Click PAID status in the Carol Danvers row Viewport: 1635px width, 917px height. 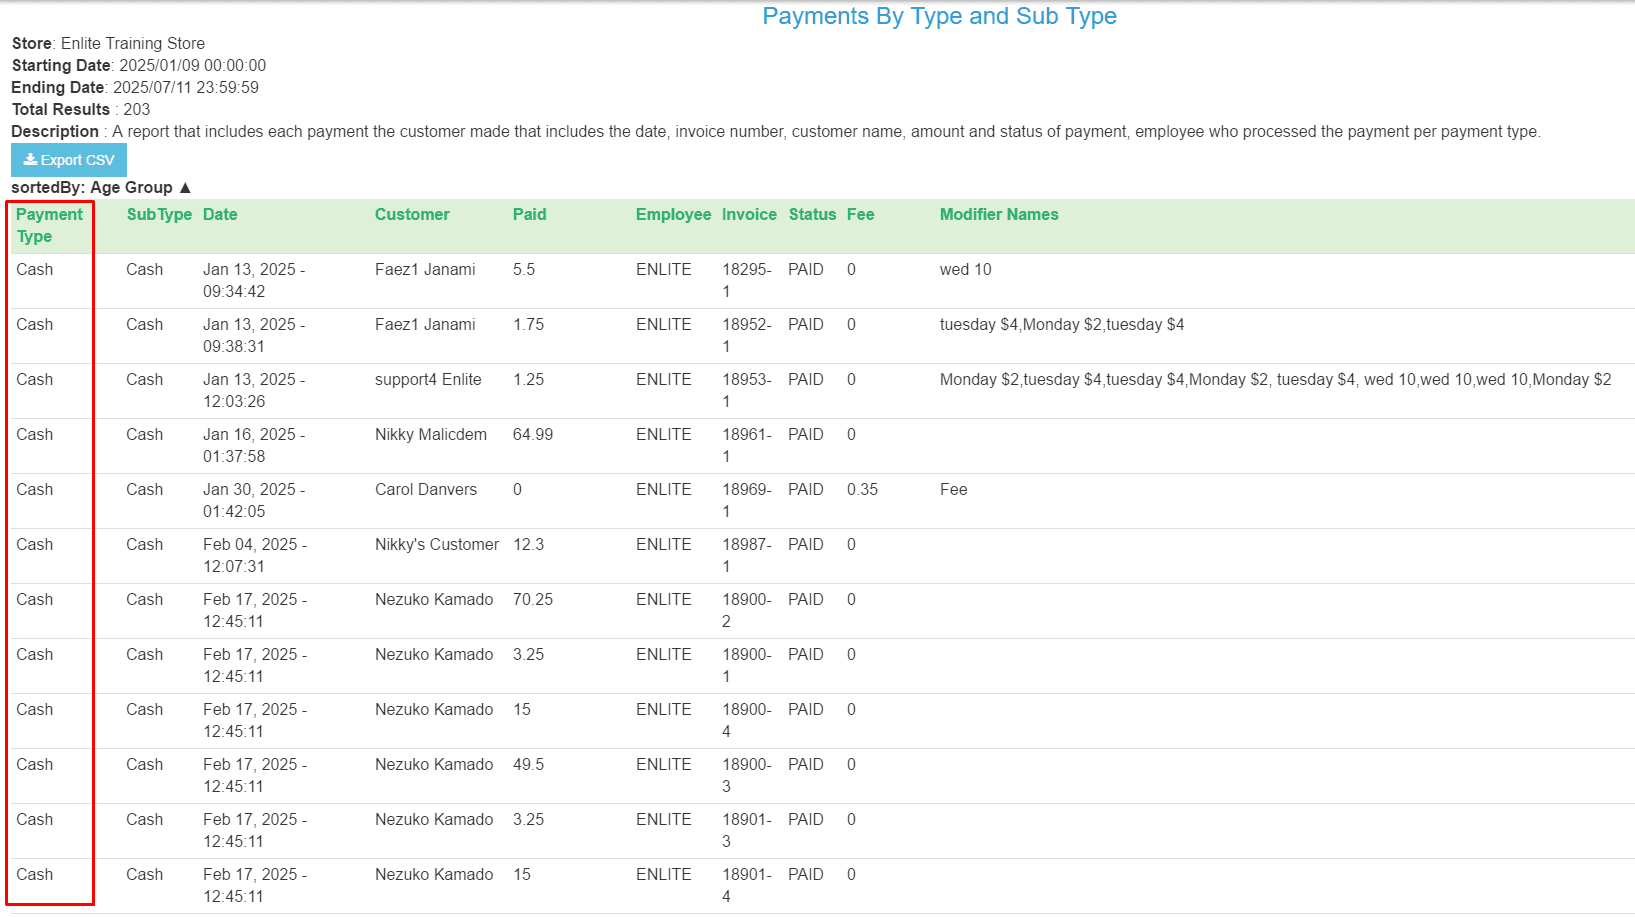tap(806, 490)
